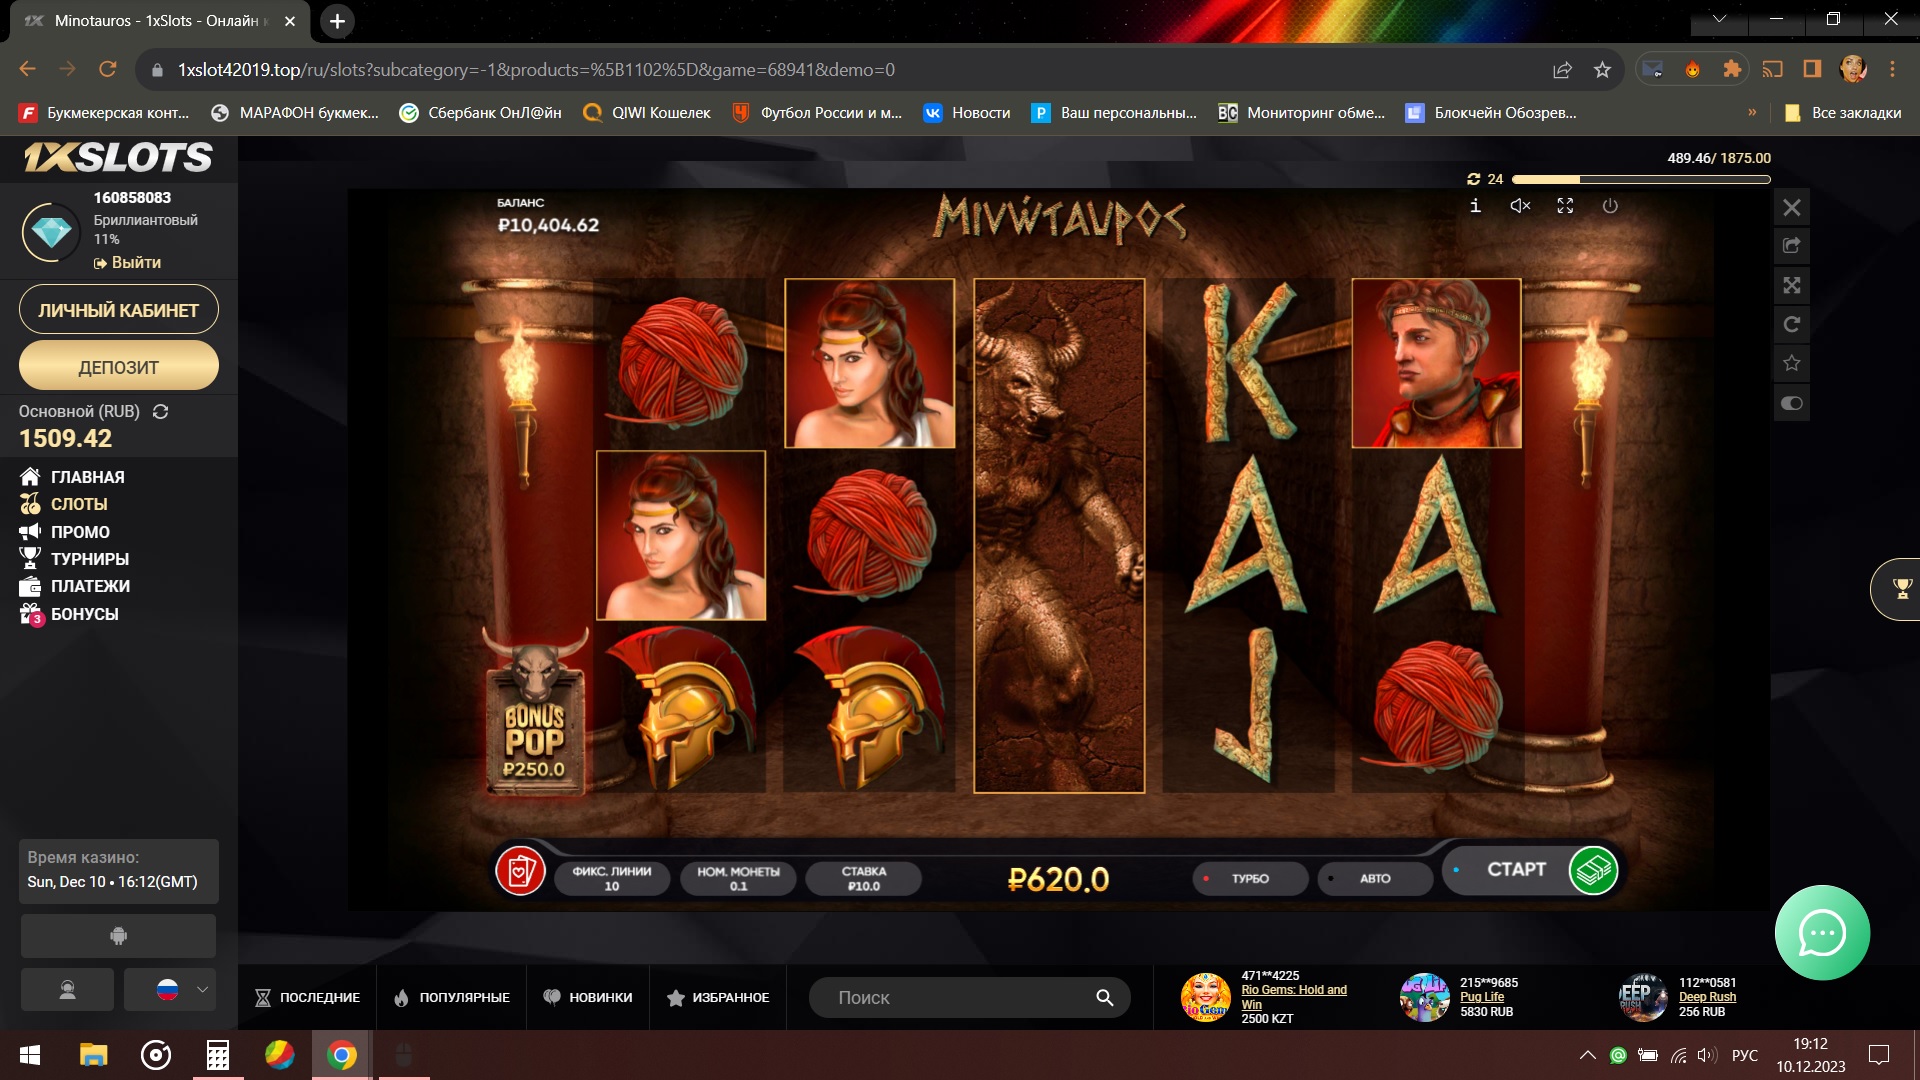This screenshot has height=1080, width=1920.
Task: Unmute the slot game sound
Action: [1520, 206]
